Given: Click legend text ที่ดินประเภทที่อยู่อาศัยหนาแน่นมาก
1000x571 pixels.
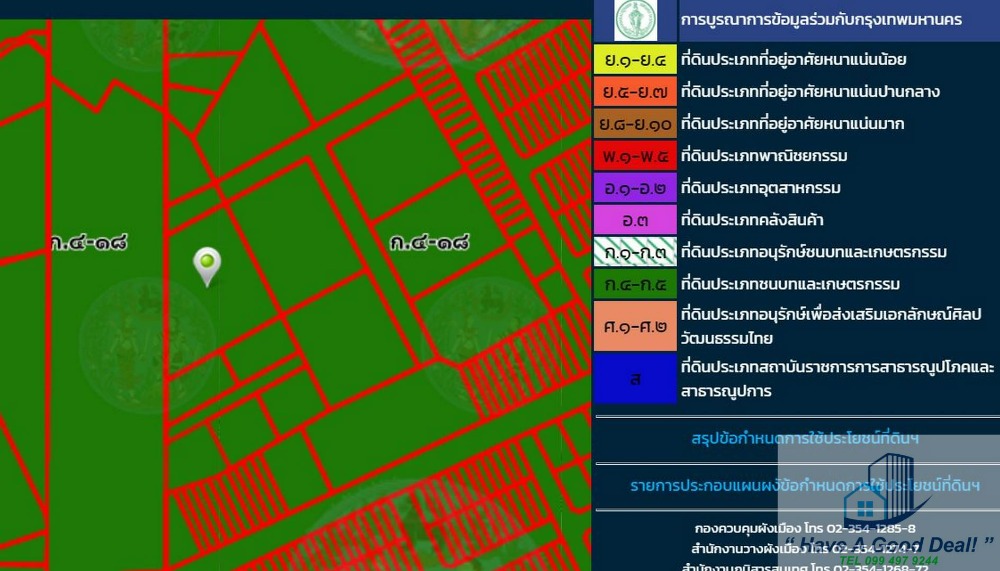Looking at the screenshot, I should click(x=792, y=123).
